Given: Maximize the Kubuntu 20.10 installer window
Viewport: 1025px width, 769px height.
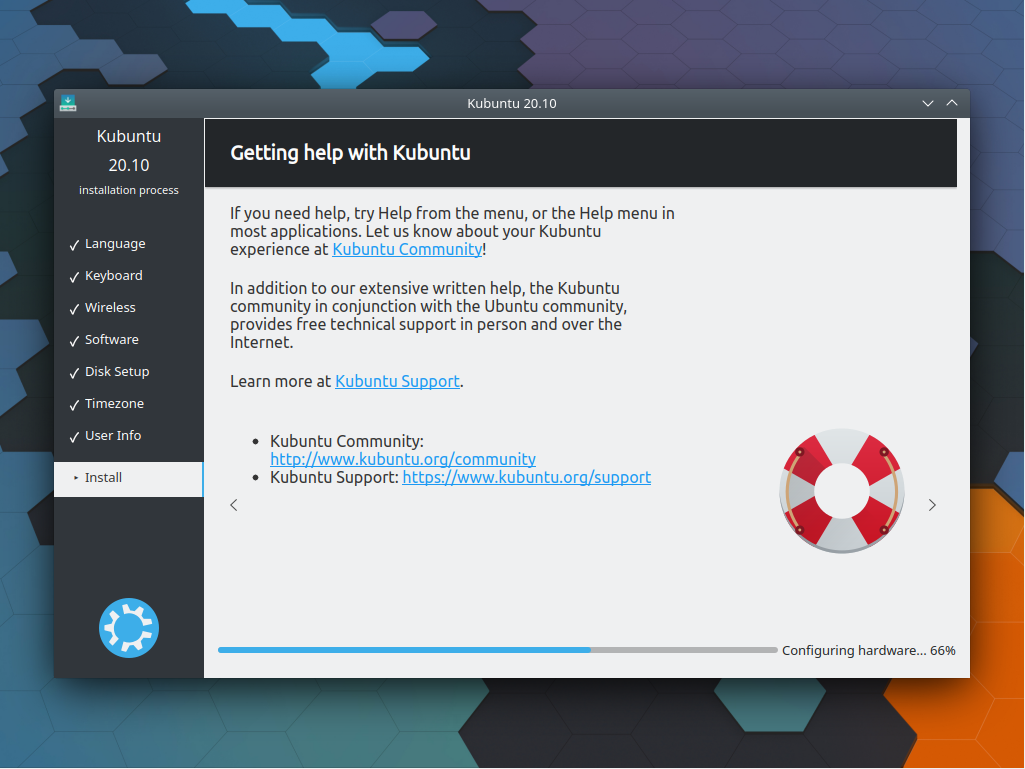Looking at the screenshot, I should (x=952, y=103).
